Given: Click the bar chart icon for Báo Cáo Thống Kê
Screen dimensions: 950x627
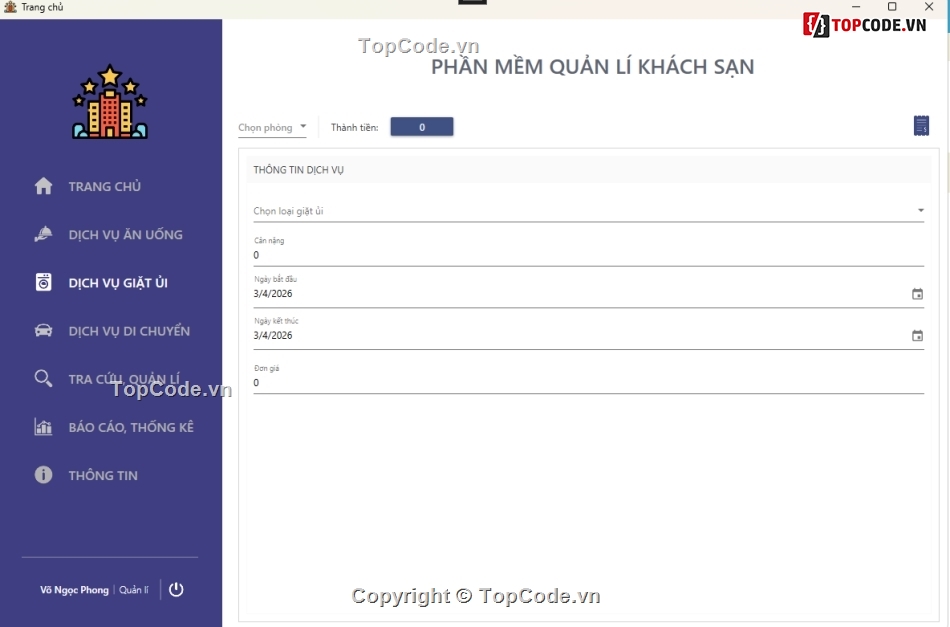Looking at the screenshot, I should pyautogui.click(x=42, y=427).
